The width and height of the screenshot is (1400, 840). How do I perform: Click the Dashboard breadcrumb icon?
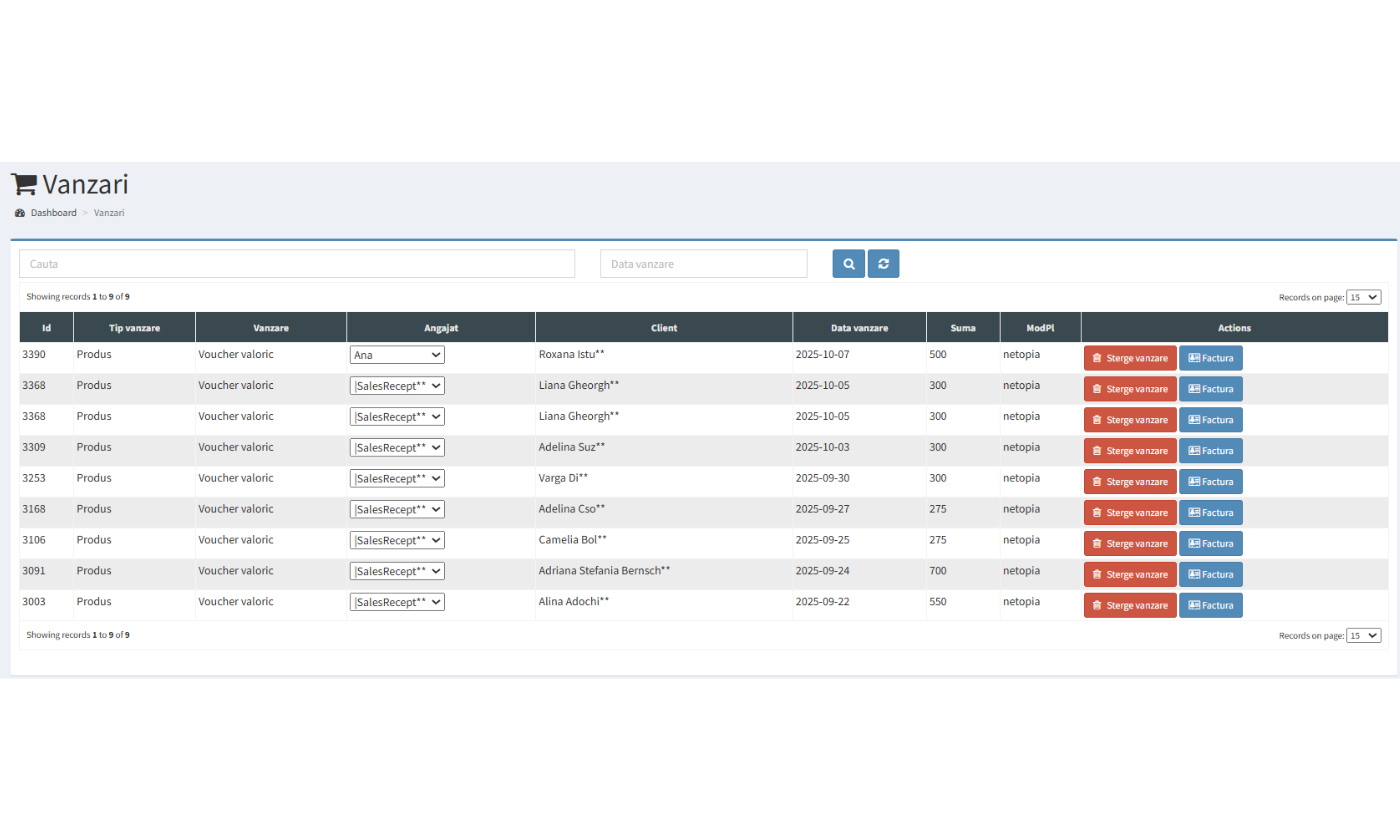(20, 213)
